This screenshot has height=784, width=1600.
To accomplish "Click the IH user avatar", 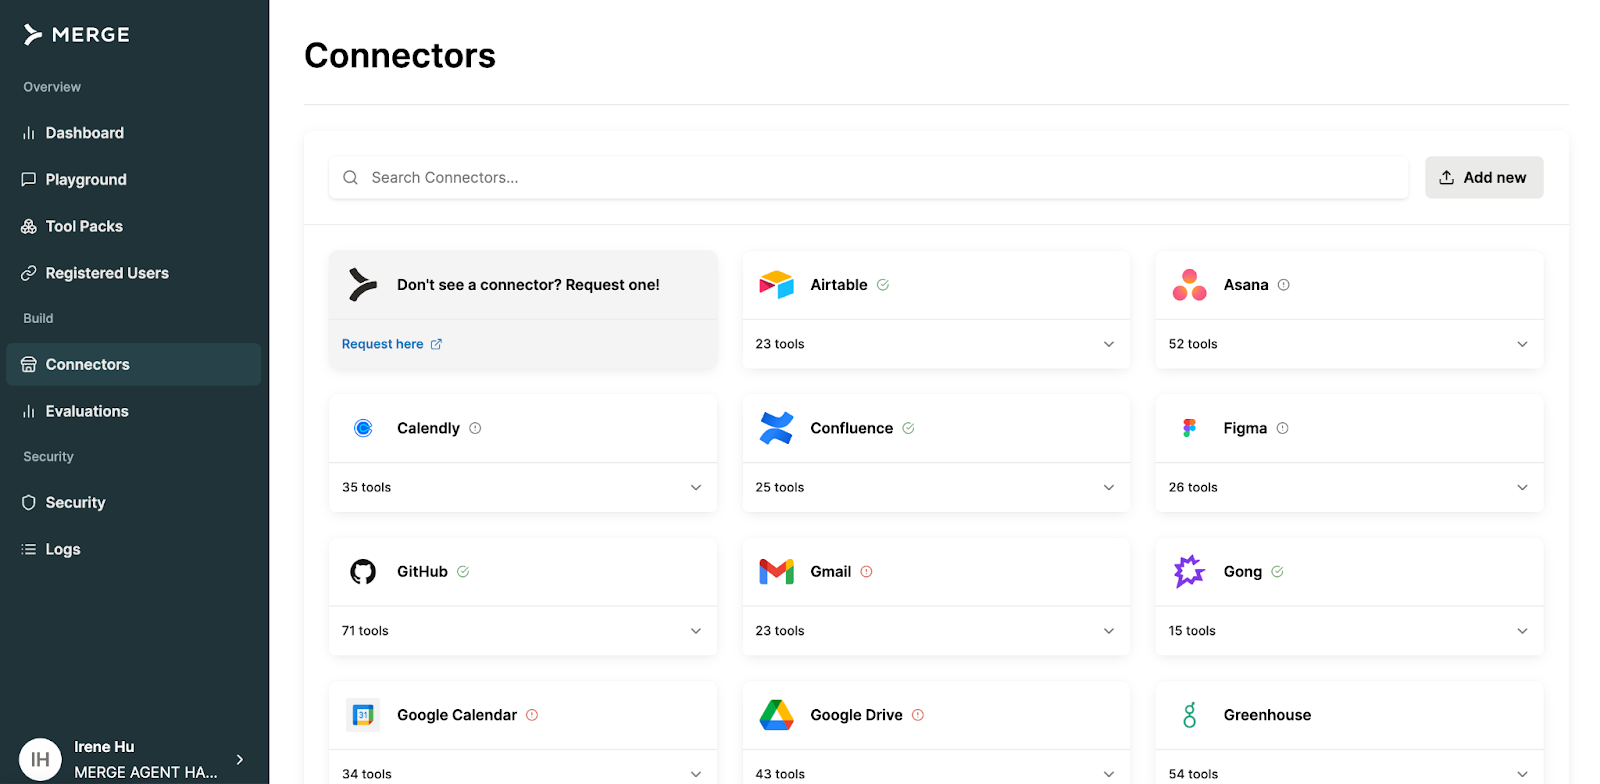I will pos(40,760).
